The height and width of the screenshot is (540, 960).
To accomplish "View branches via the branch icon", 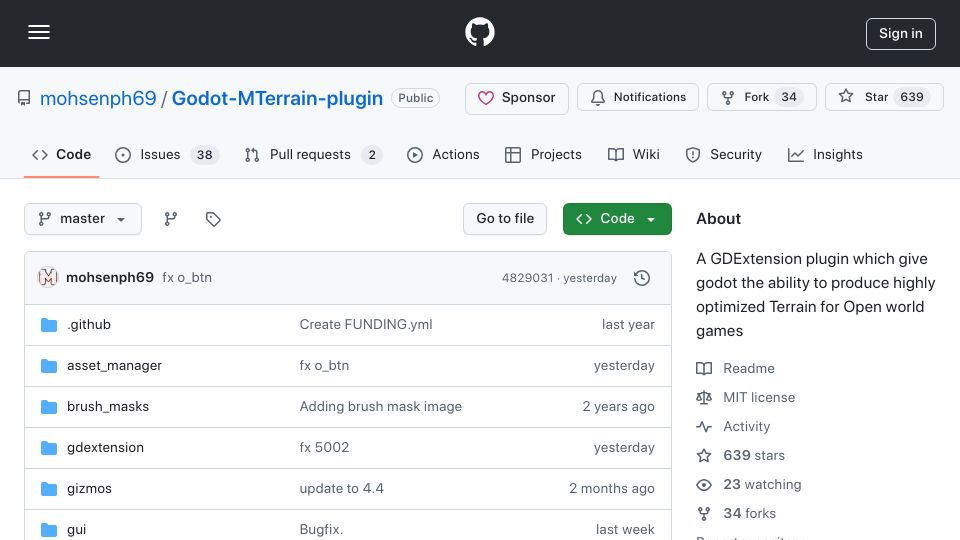I will tap(171, 219).
